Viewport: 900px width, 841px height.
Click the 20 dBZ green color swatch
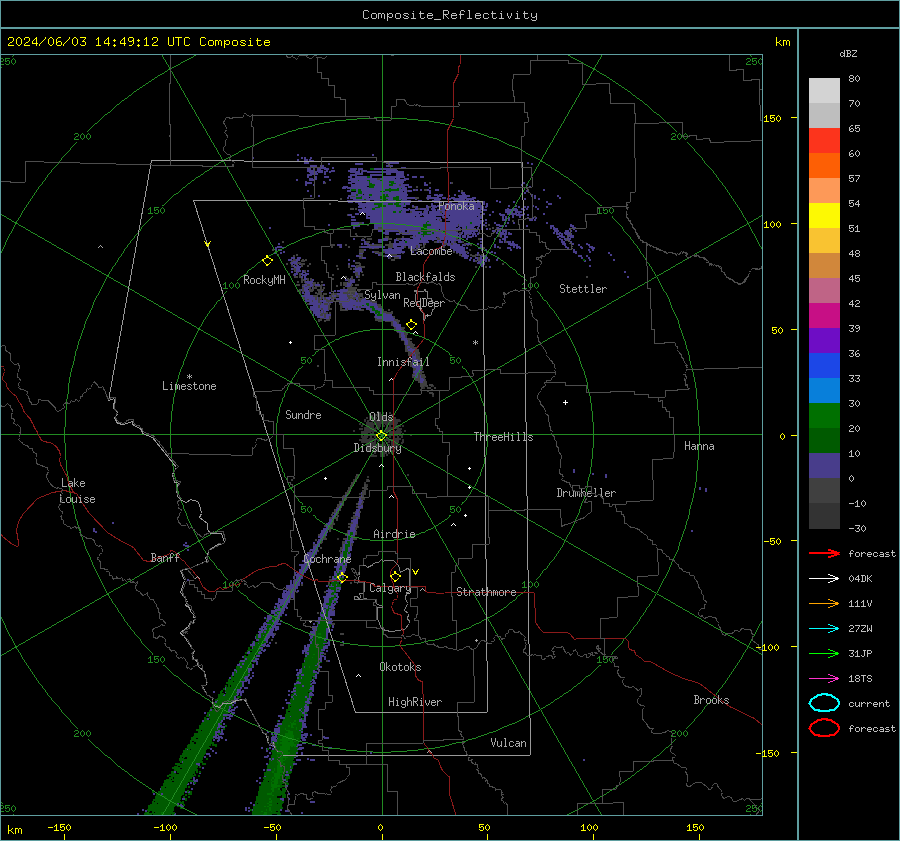pyautogui.click(x=824, y=416)
